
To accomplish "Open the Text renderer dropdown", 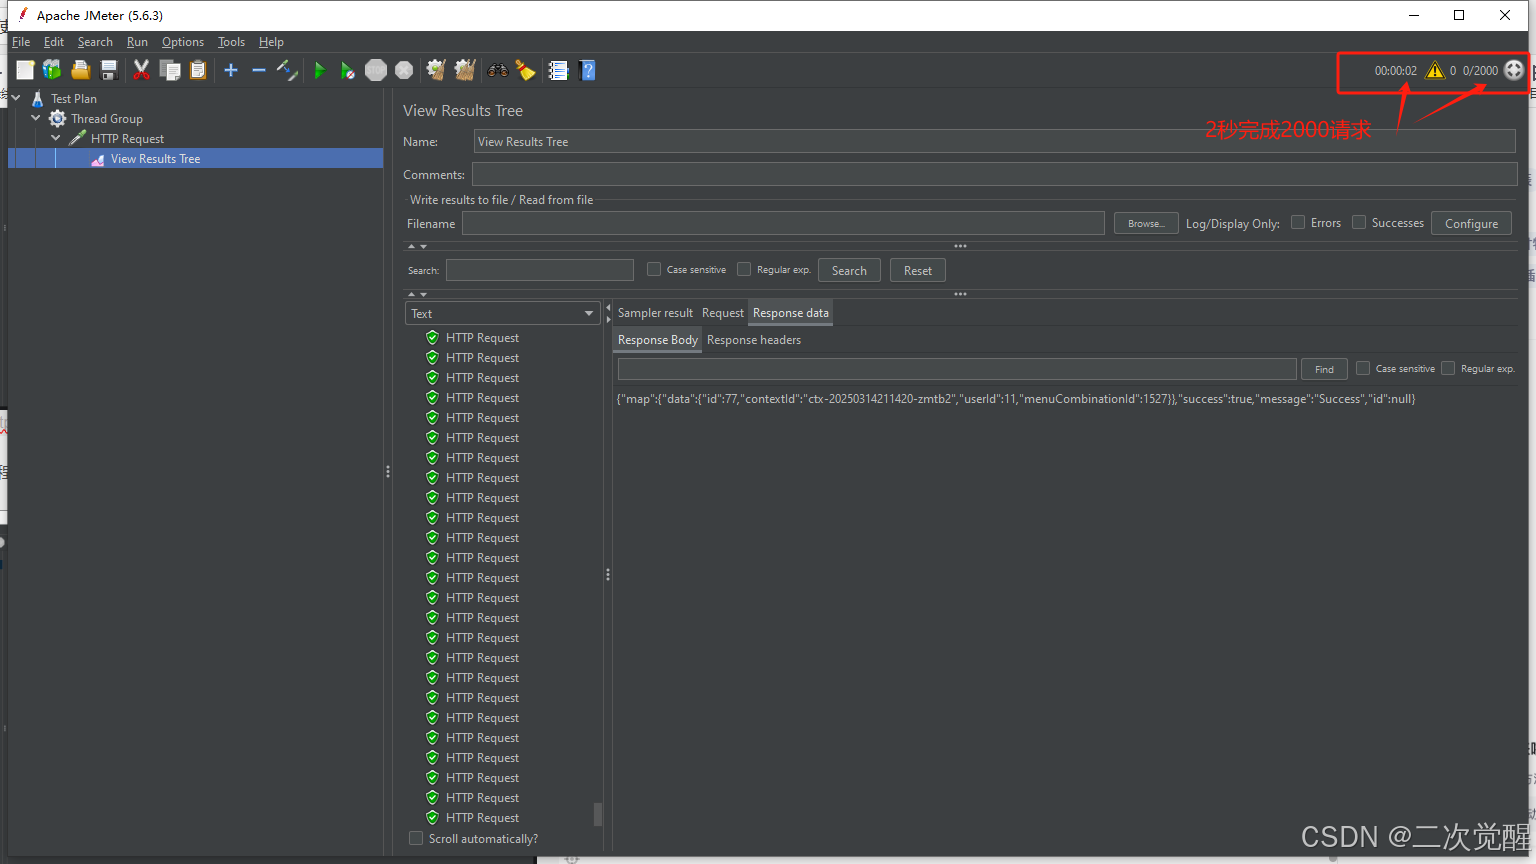I will point(502,313).
